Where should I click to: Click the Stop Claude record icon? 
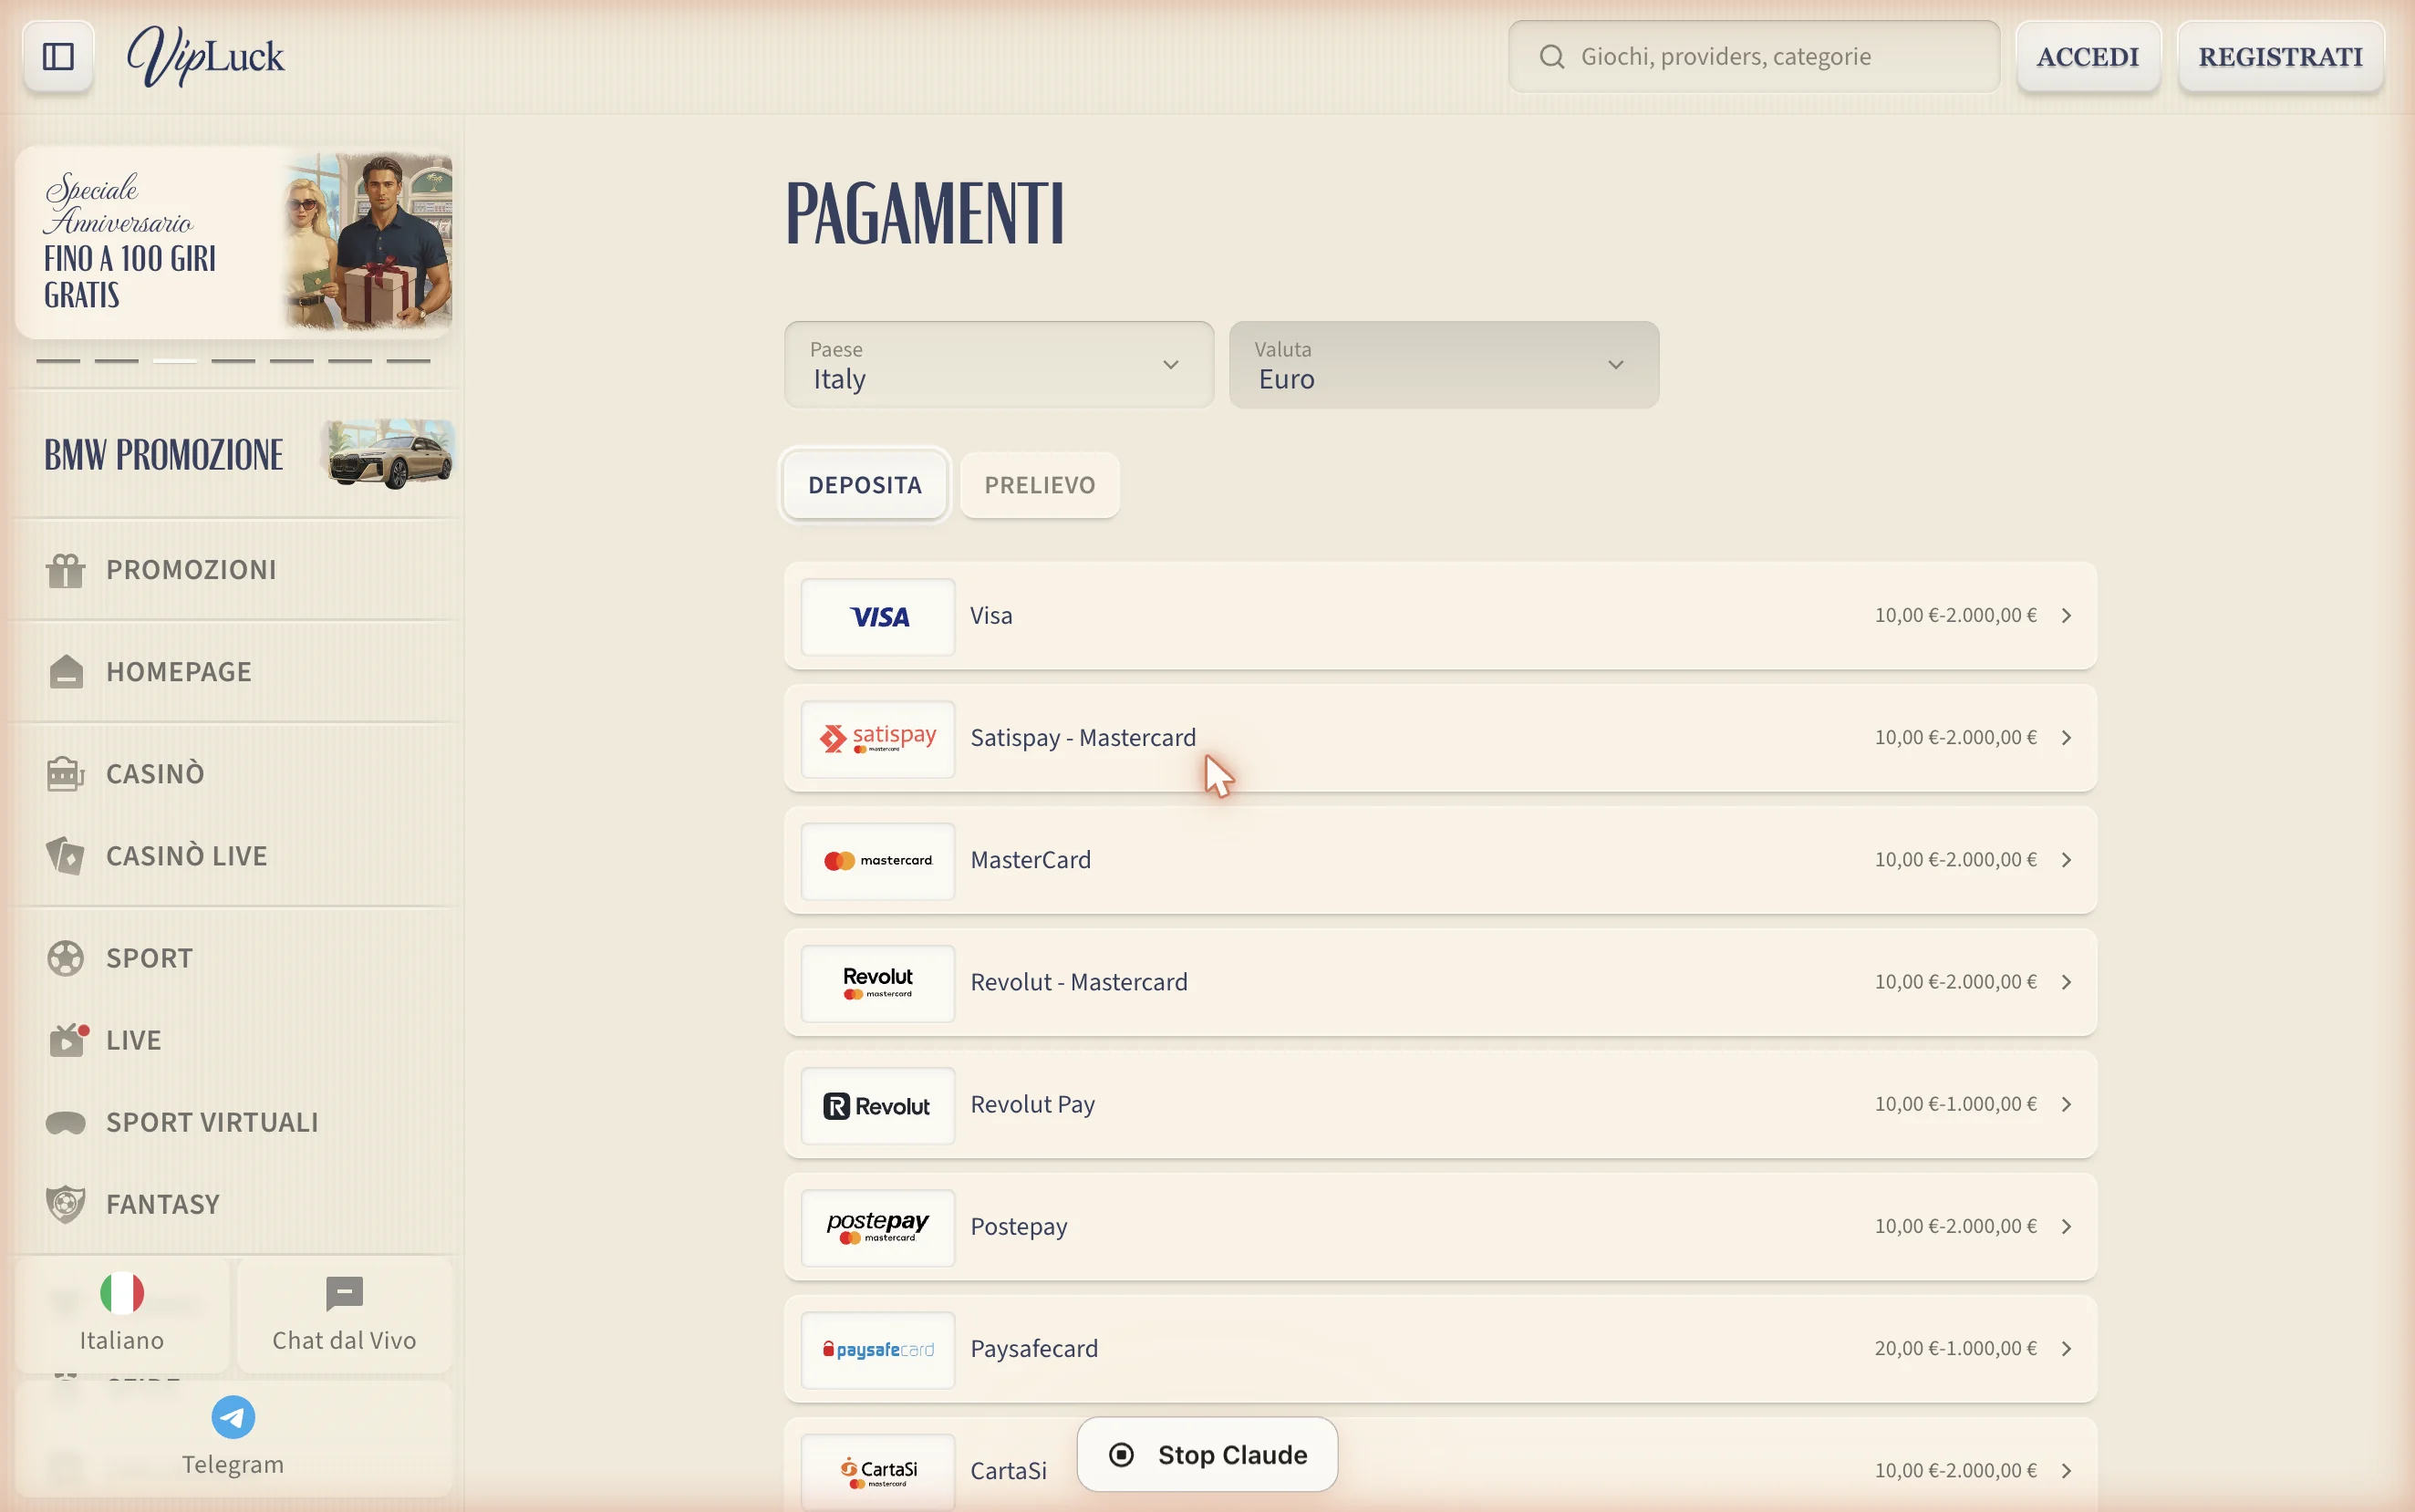[1121, 1455]
